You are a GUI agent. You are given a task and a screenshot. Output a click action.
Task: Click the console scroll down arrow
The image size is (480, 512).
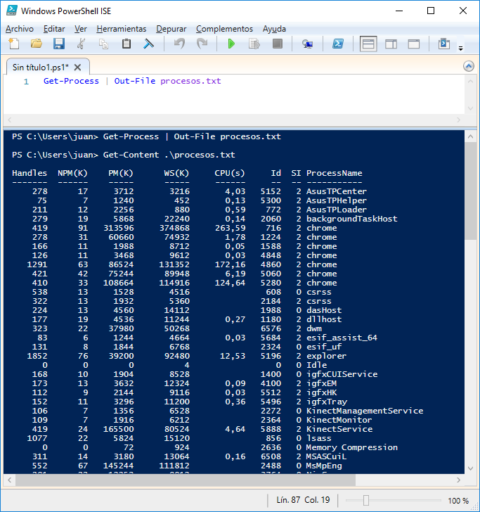(471, 468)
